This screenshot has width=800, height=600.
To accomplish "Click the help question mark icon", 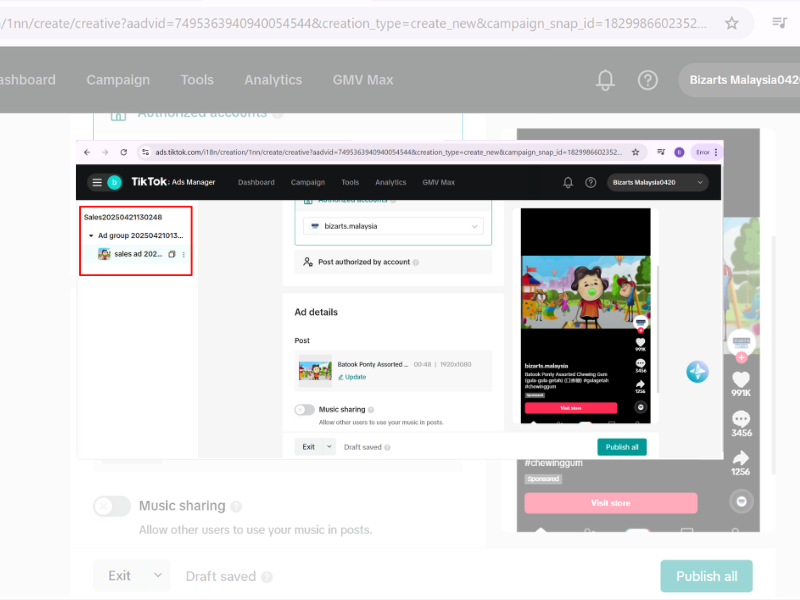I will [647, 80].
